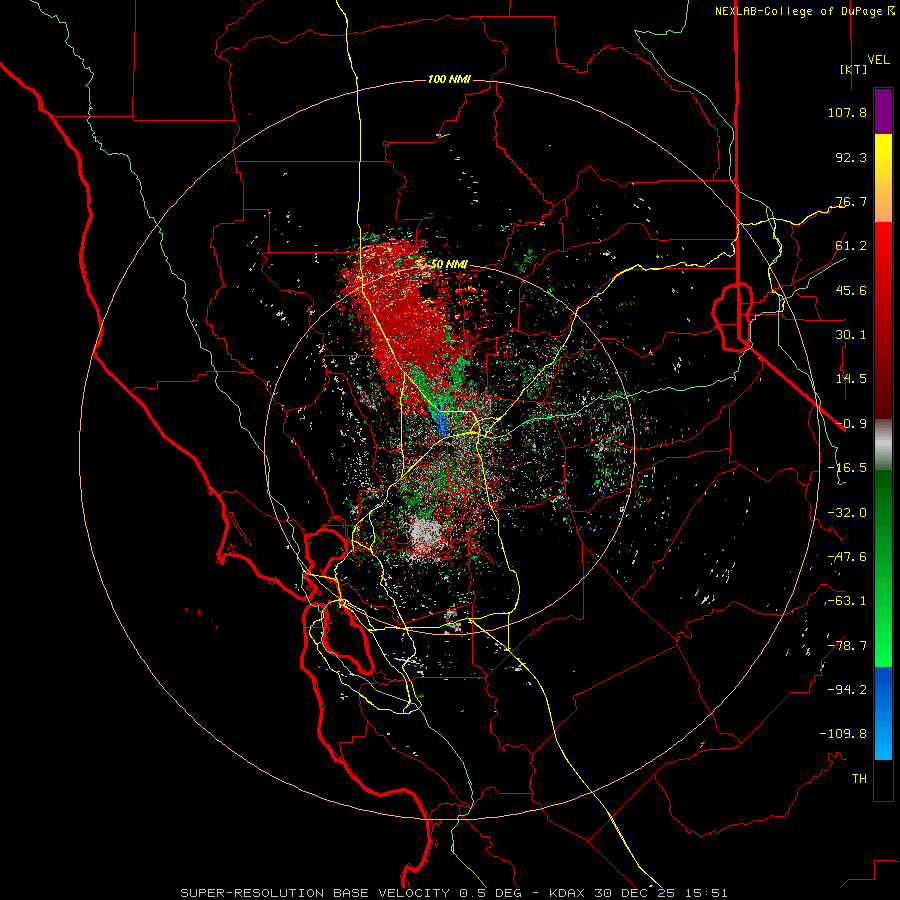Click the -0.9 legend value
The width and height of the screenshot is (900, 900).
tap(851, 424)
